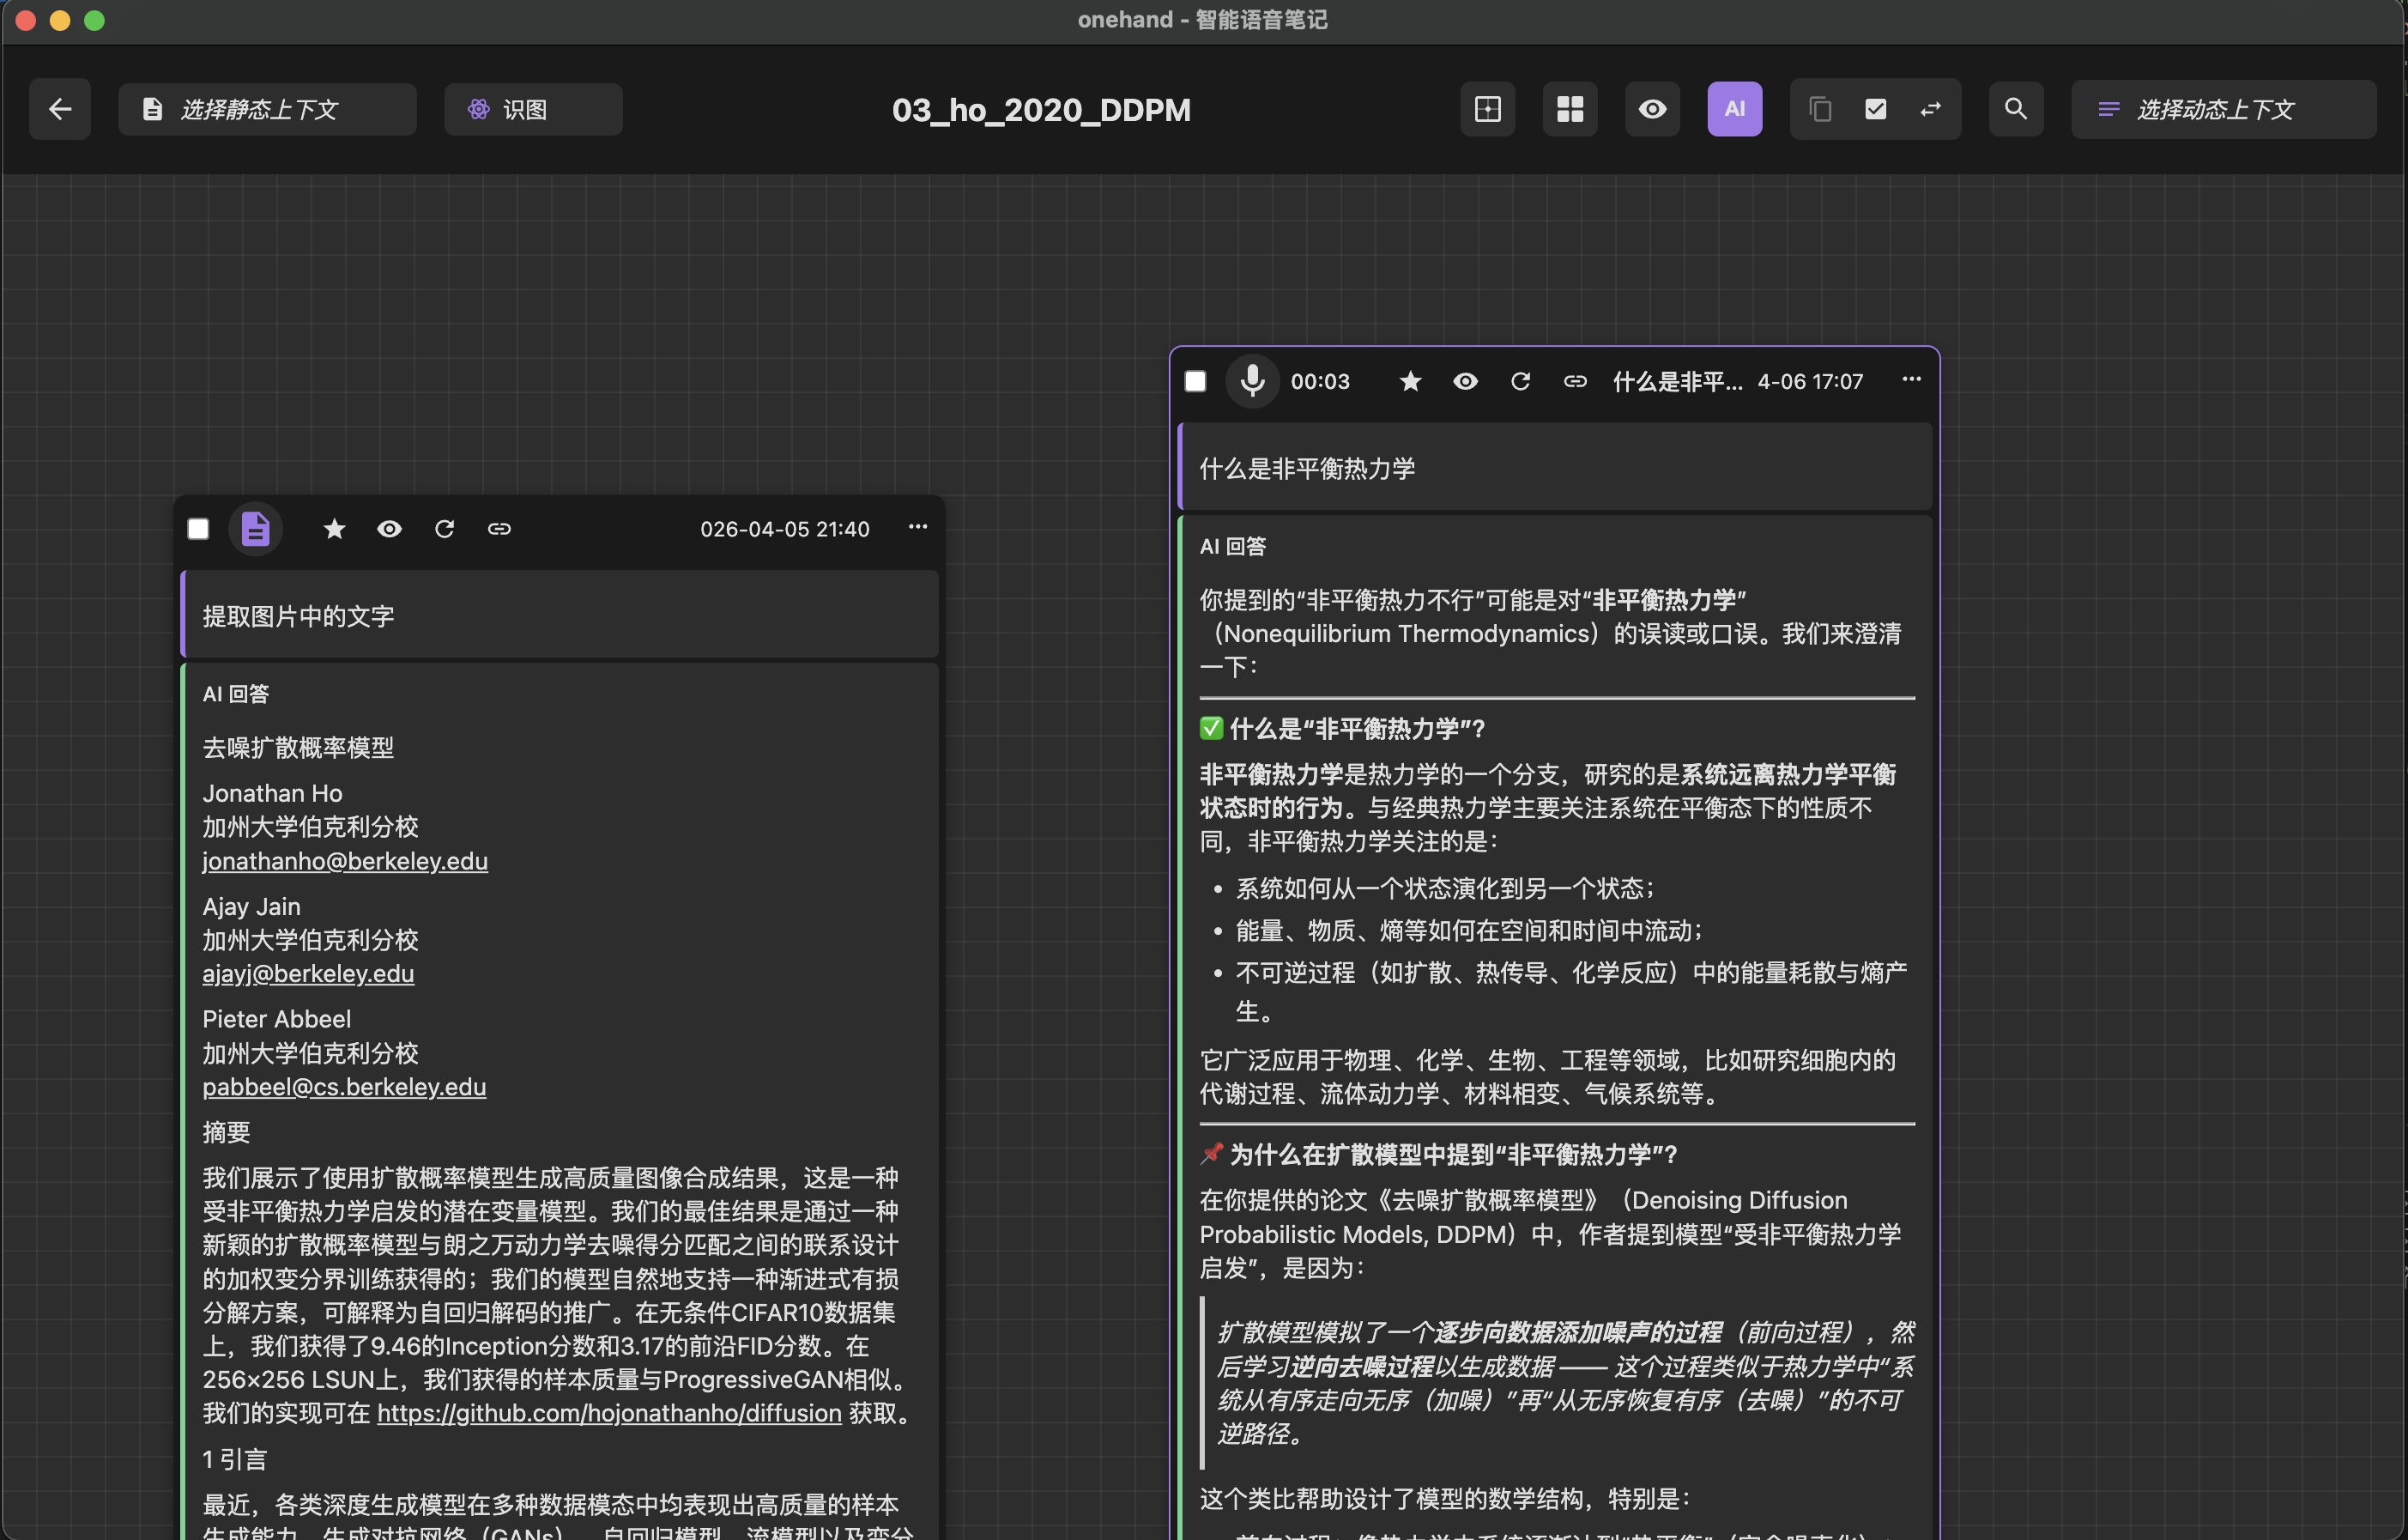This screenshot has height=1540, width=2408.
Task: Click the 4-06 17:07 timestamp
Action: pos(1810,381)
